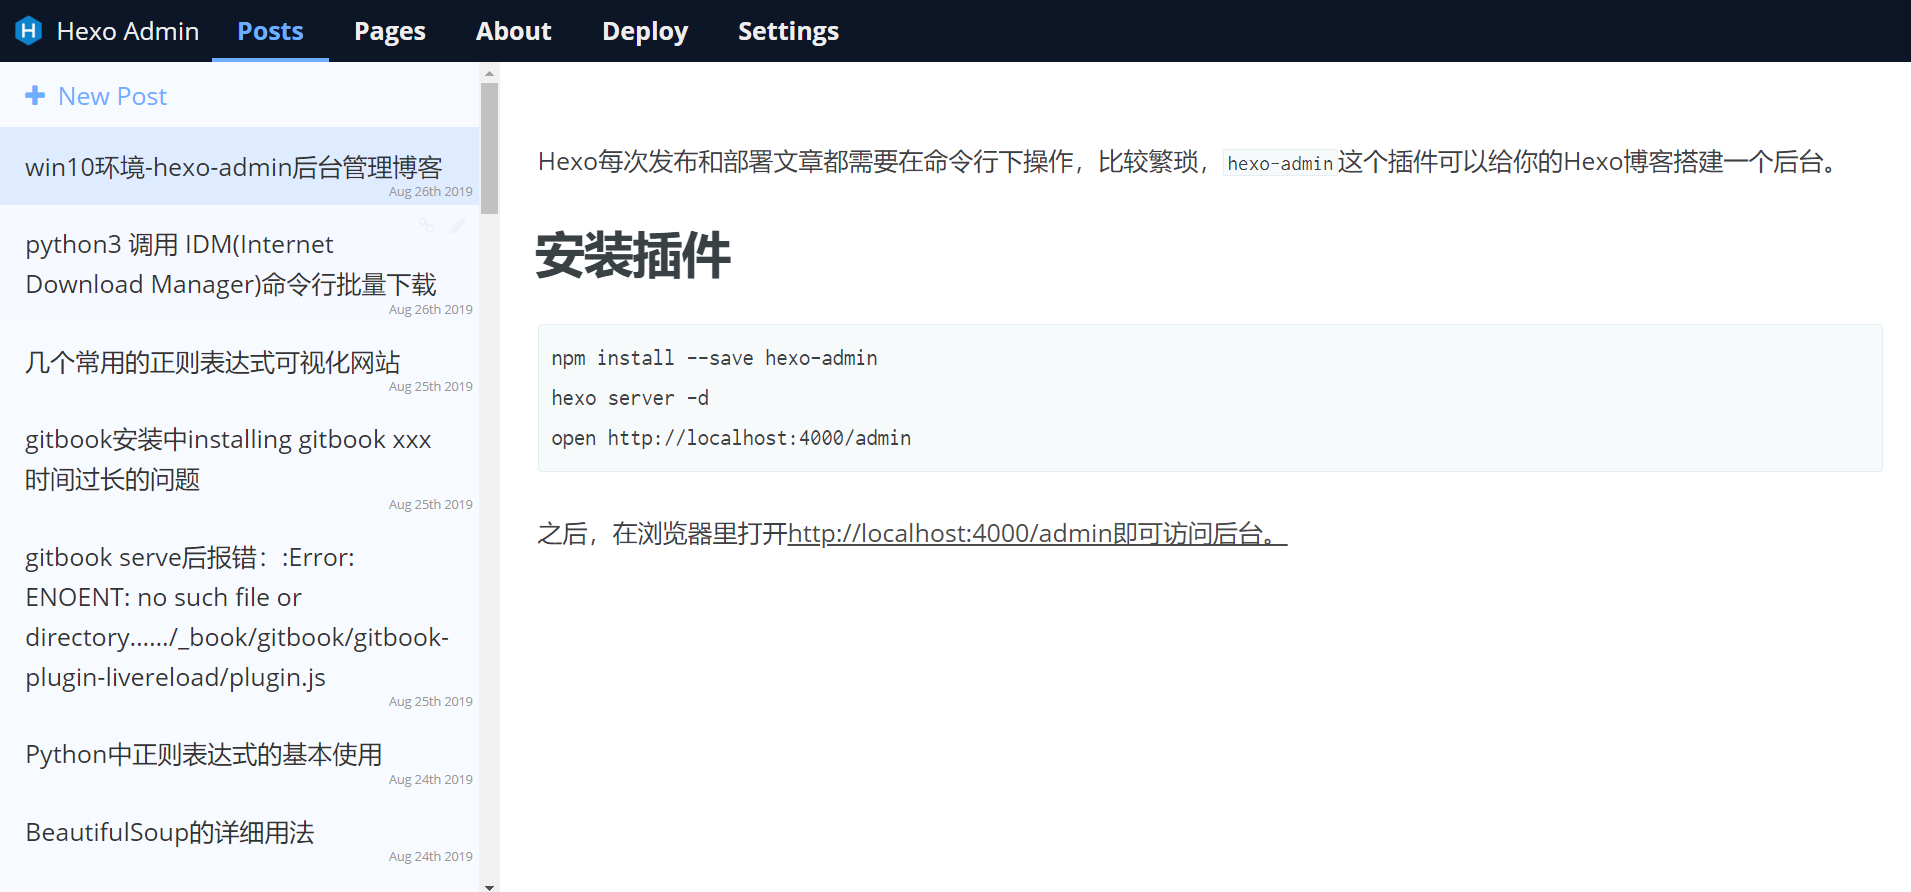This screenshot has width=1911, height=892.
Task: Click the Hexo Admin hexagon logo
Action: click(x=28, y=31)
